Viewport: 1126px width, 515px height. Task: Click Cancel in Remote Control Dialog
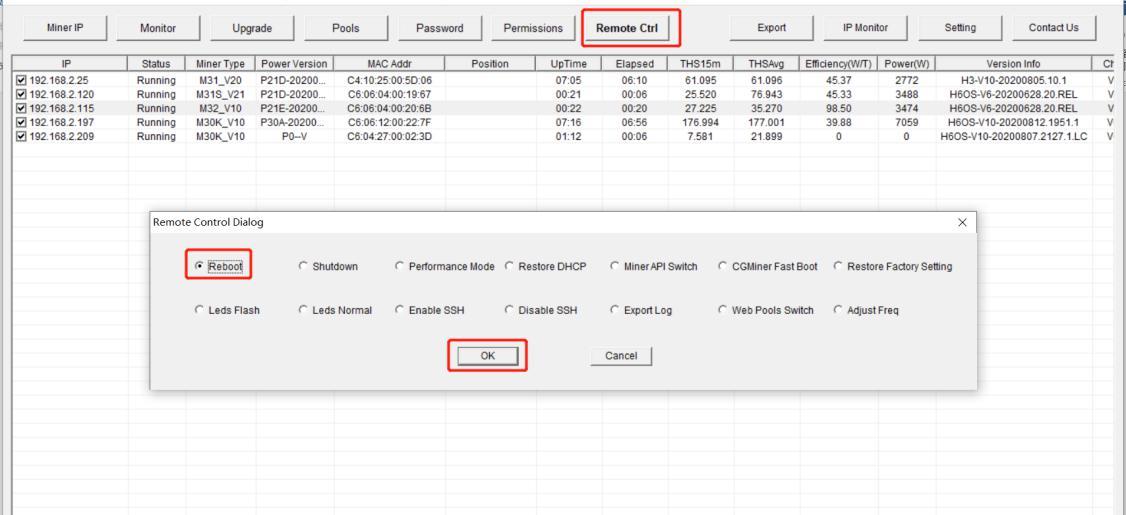[621, 356]
